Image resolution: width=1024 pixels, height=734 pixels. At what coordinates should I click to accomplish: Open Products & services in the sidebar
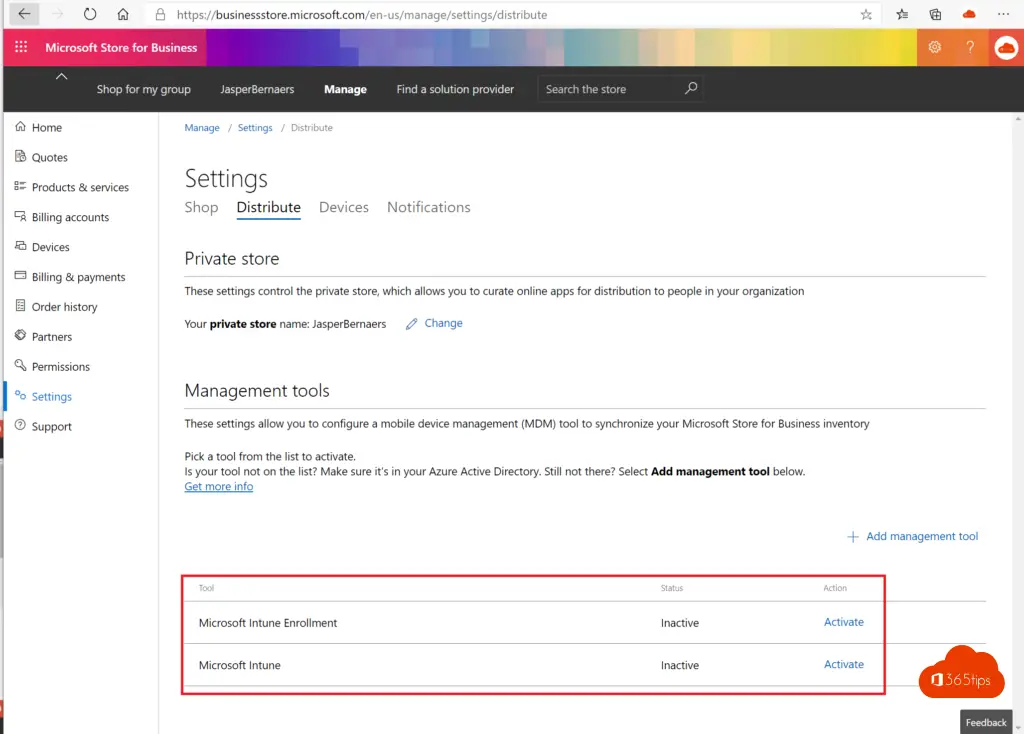pos(80,187)
